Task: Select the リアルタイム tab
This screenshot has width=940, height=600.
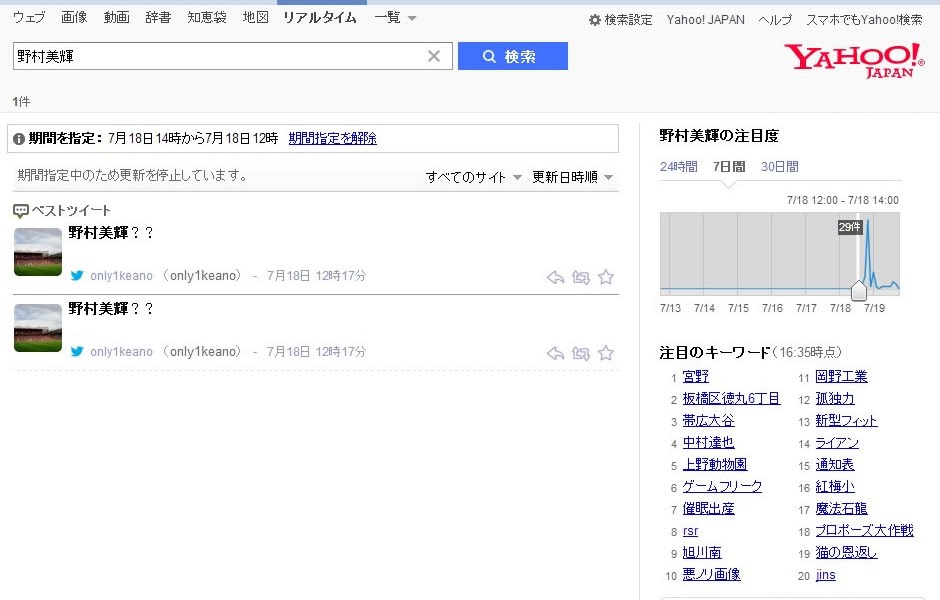Action: [x=320, y=17]
